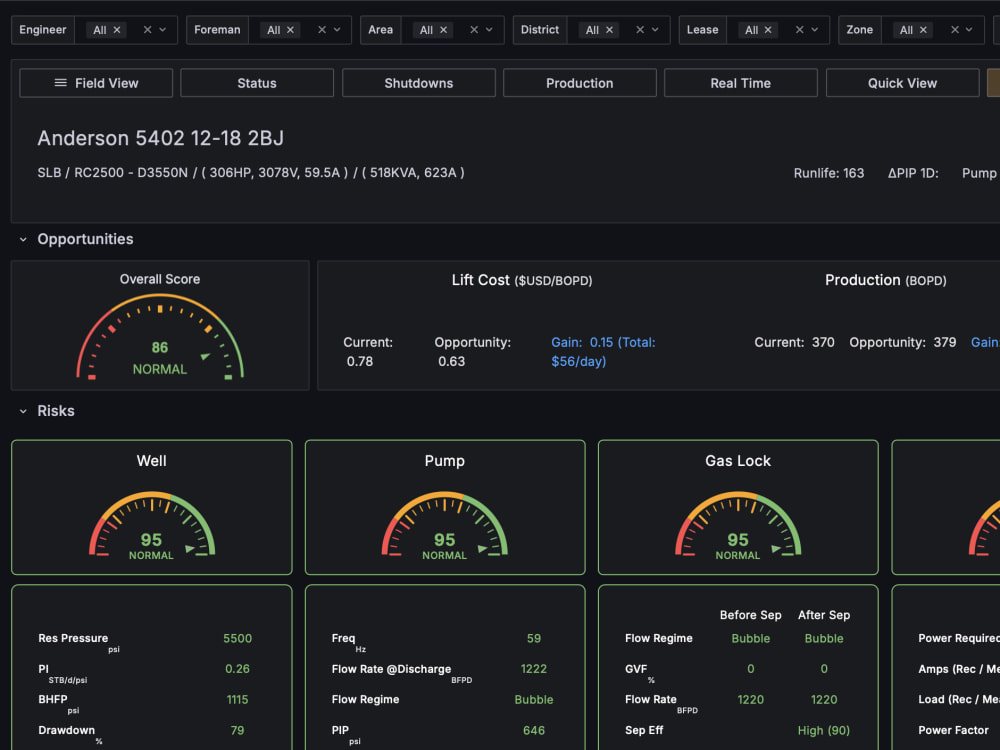Click the Res Pressure value 5500

[x=237, y=638]
